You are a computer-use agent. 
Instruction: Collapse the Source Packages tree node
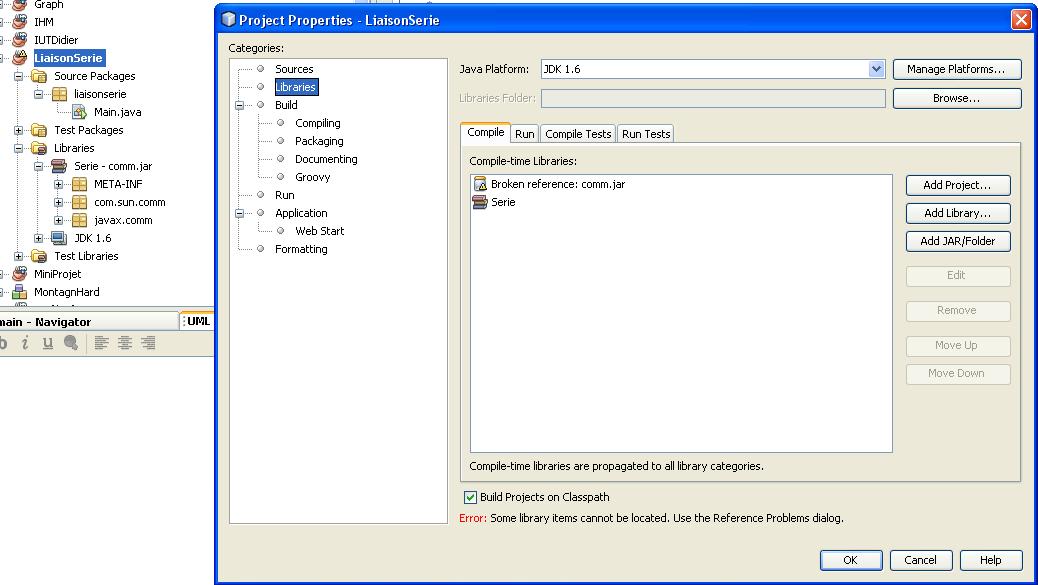[19, 76]
